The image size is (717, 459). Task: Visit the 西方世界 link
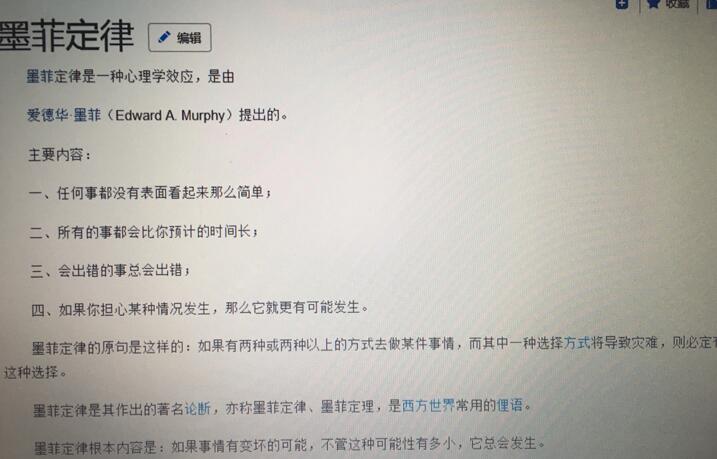[428, 406]
